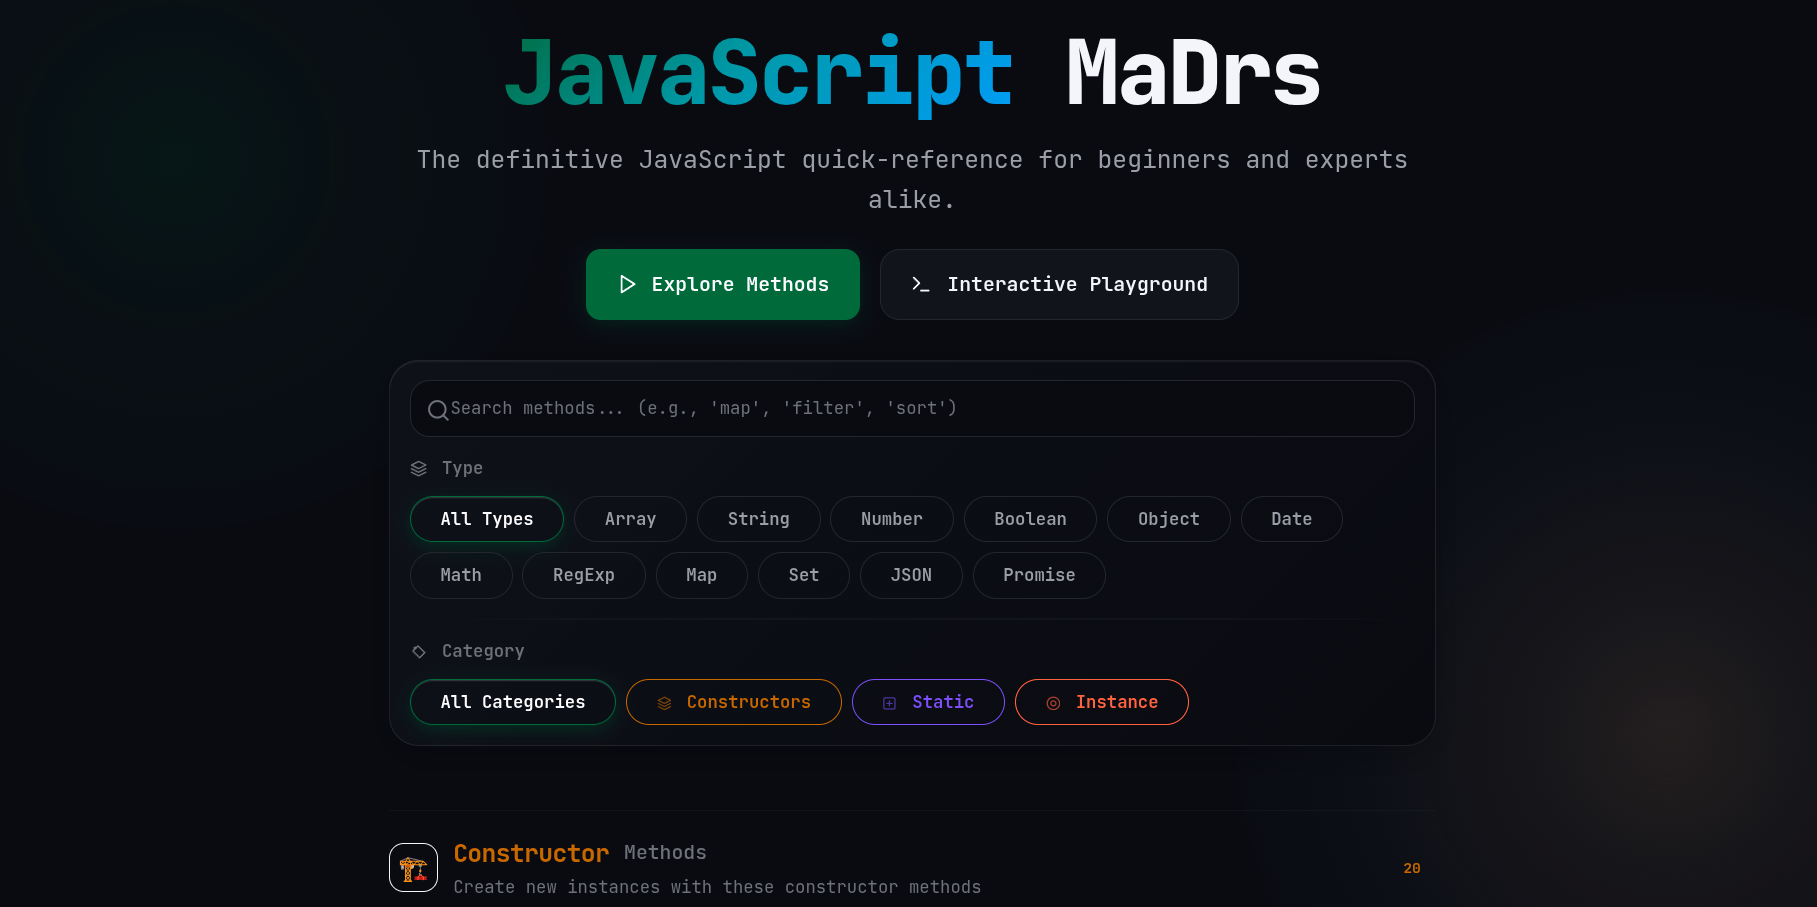Screen dimensions: 1817x907
Task: Click the stack icon in Constructors chip
Action: pyautogui.click(x=664, y=703)
